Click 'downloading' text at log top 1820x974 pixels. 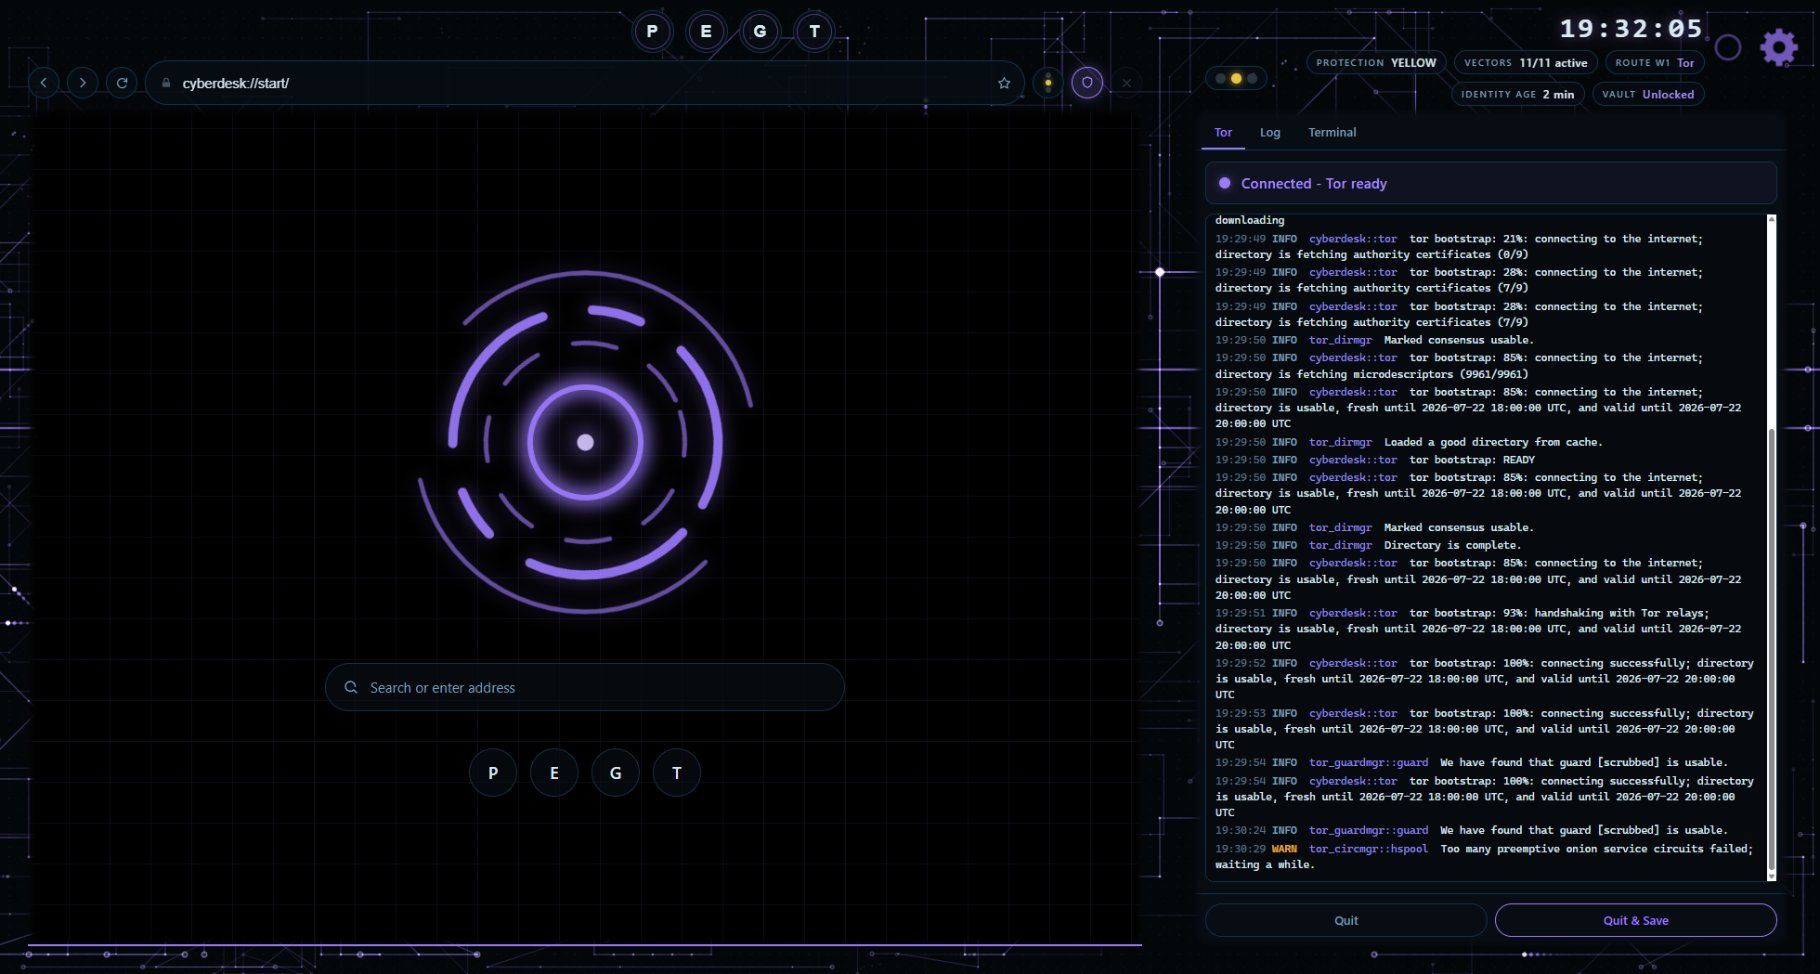coord(1250,220)
